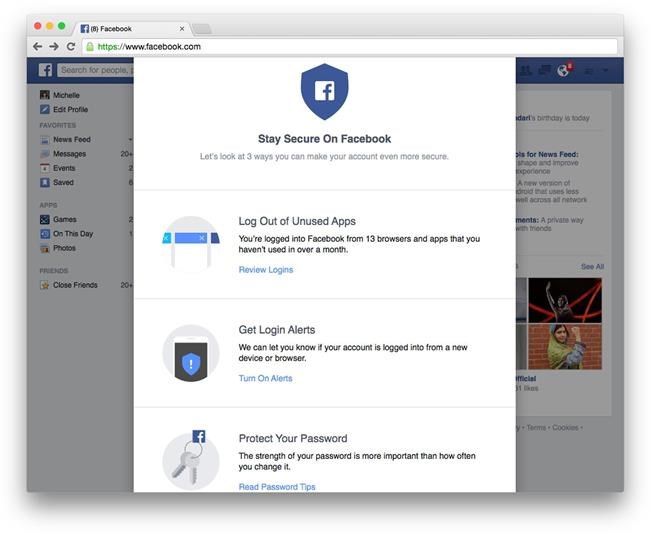
Task: Open Events in the left sidebar
Action: (x=63, y=168)
